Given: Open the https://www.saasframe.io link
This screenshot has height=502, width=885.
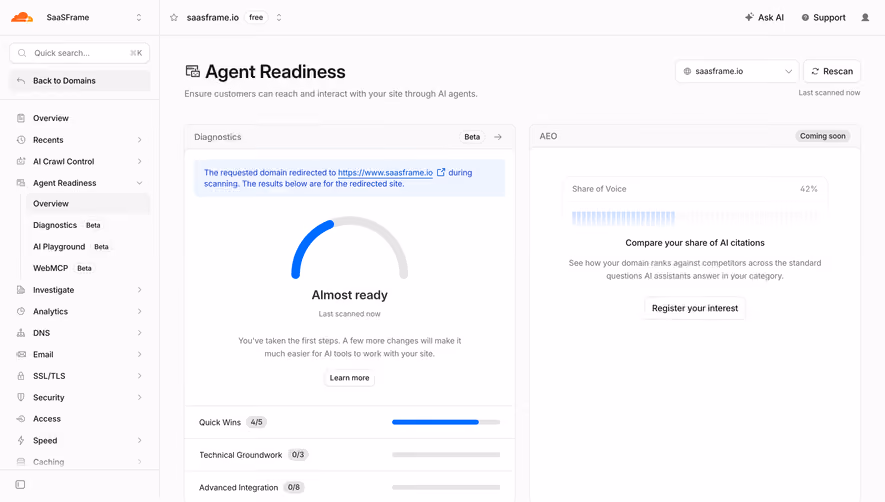Looking at the screenshot, I should 385,172.
